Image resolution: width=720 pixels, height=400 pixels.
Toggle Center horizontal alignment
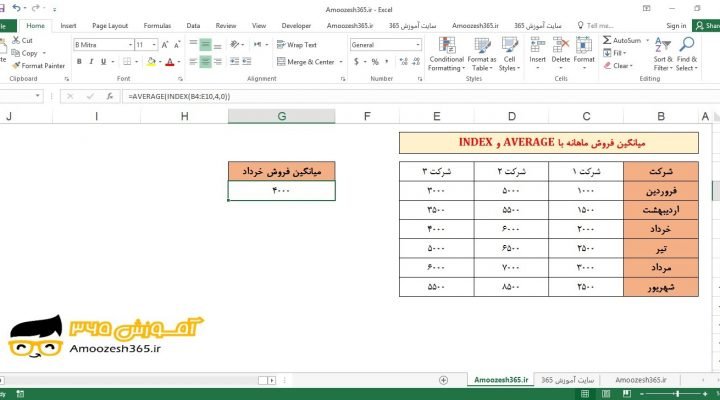pos(205,62)
